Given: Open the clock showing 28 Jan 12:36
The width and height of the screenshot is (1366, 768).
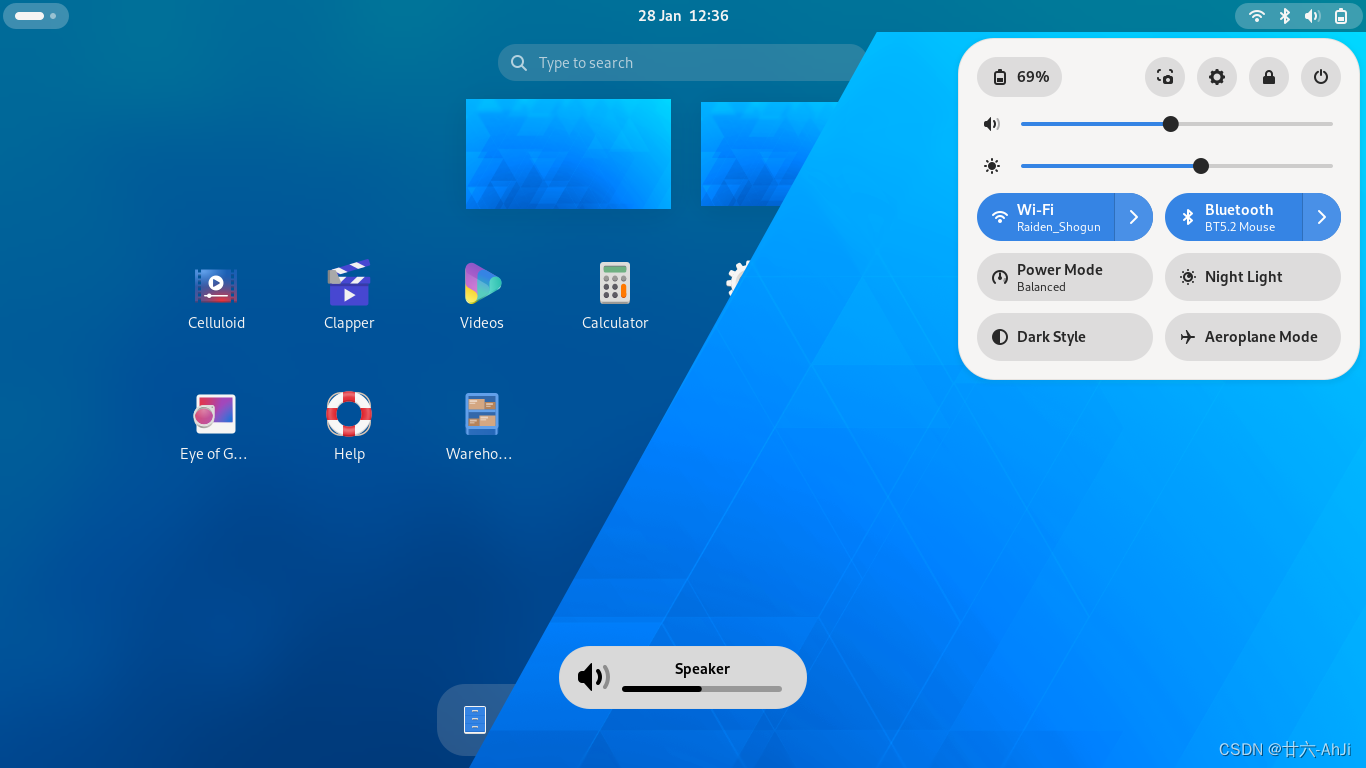Looking at the screenshot, I should tap(683, 16).
